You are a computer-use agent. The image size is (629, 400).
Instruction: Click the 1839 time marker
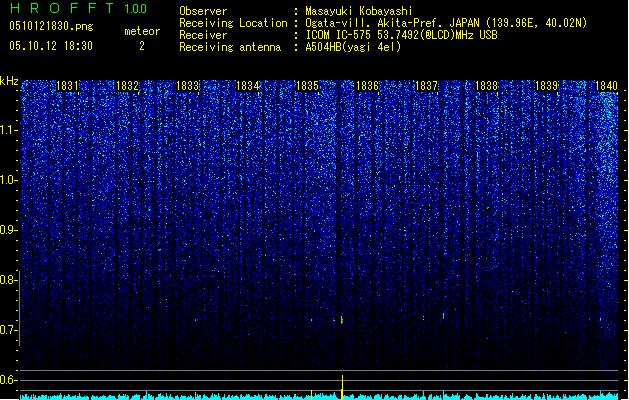[x=546, y=85]
